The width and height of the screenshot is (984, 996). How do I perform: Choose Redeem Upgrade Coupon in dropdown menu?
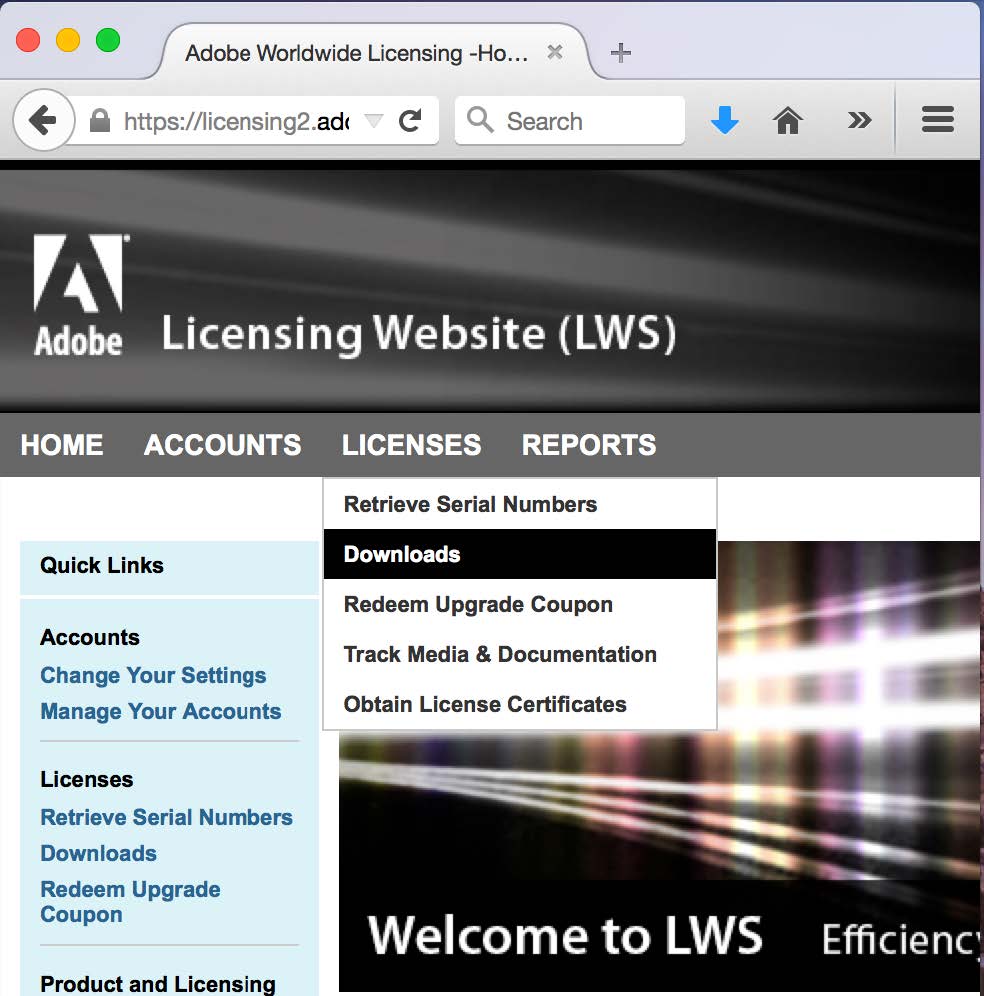coord(520,604)
